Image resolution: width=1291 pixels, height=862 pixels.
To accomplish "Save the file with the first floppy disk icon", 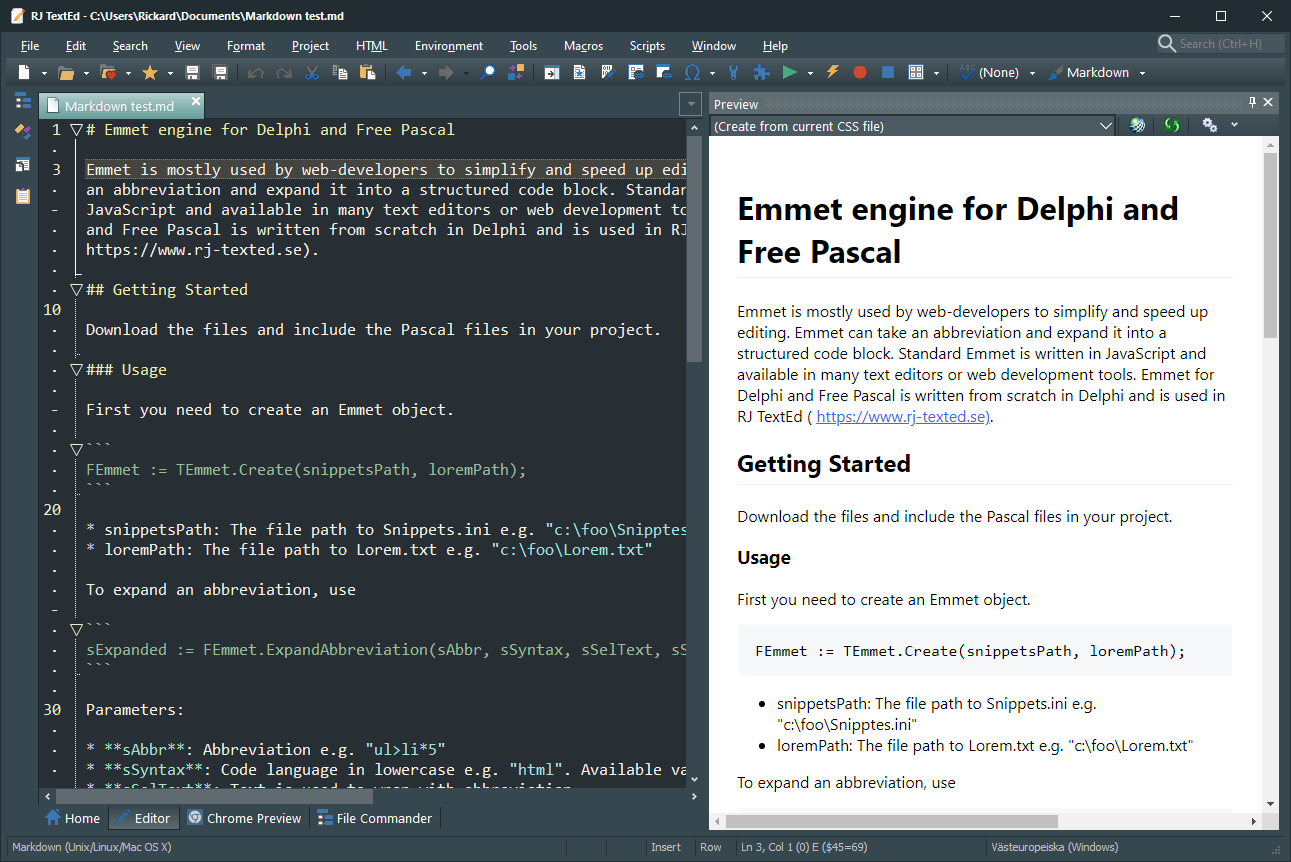I will [193, 72].
